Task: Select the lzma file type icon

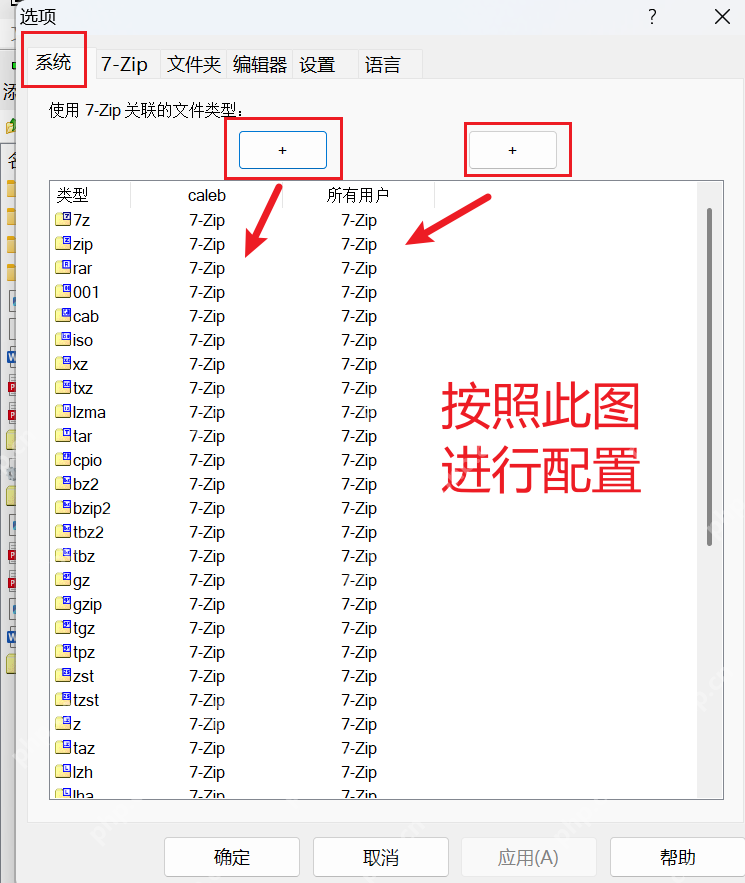Action: (x=63, y=411)
